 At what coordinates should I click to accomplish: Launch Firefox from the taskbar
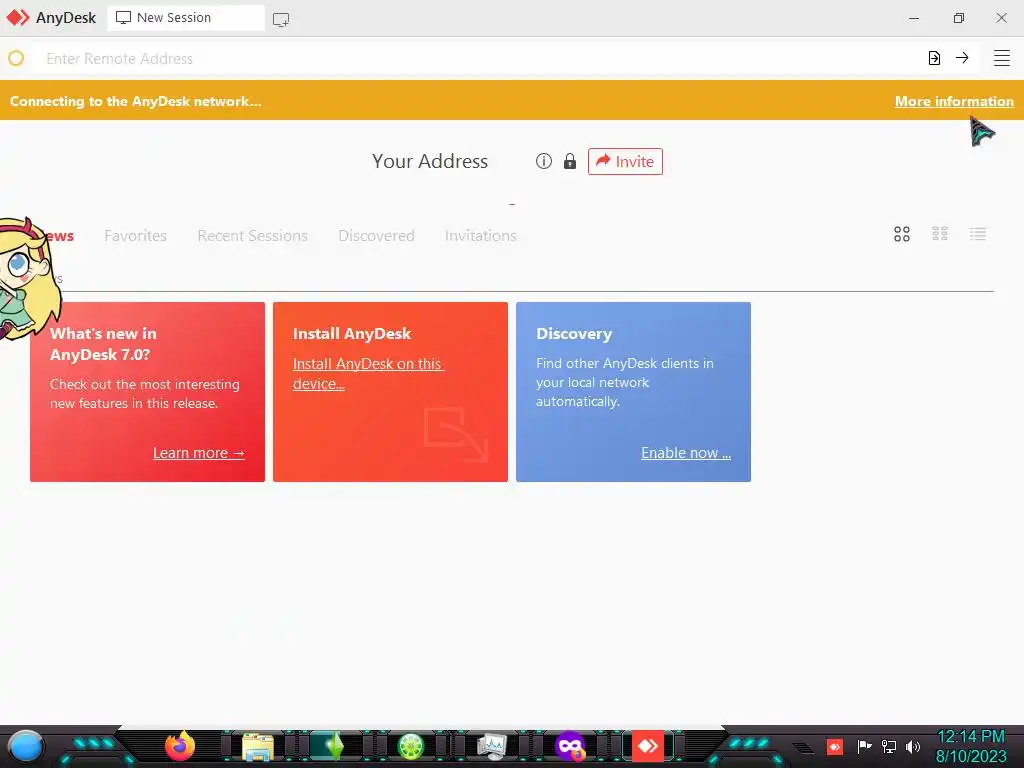pyautogui.click(x=180, y=746)
